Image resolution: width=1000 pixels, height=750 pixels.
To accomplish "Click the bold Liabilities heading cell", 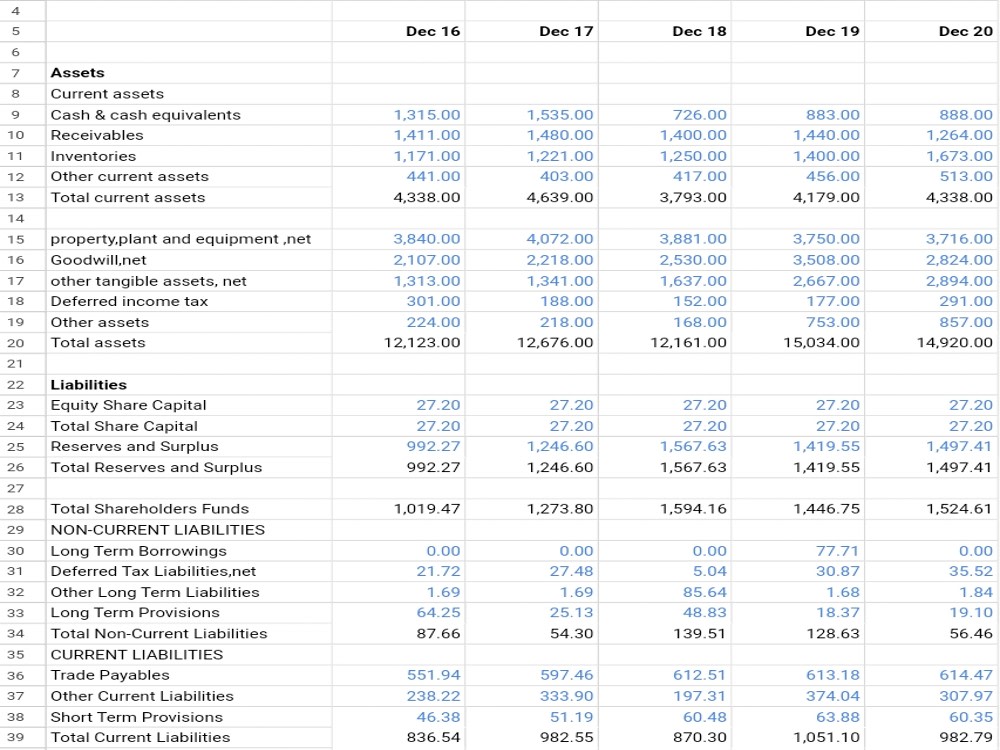I will click(x=189, y=385).
